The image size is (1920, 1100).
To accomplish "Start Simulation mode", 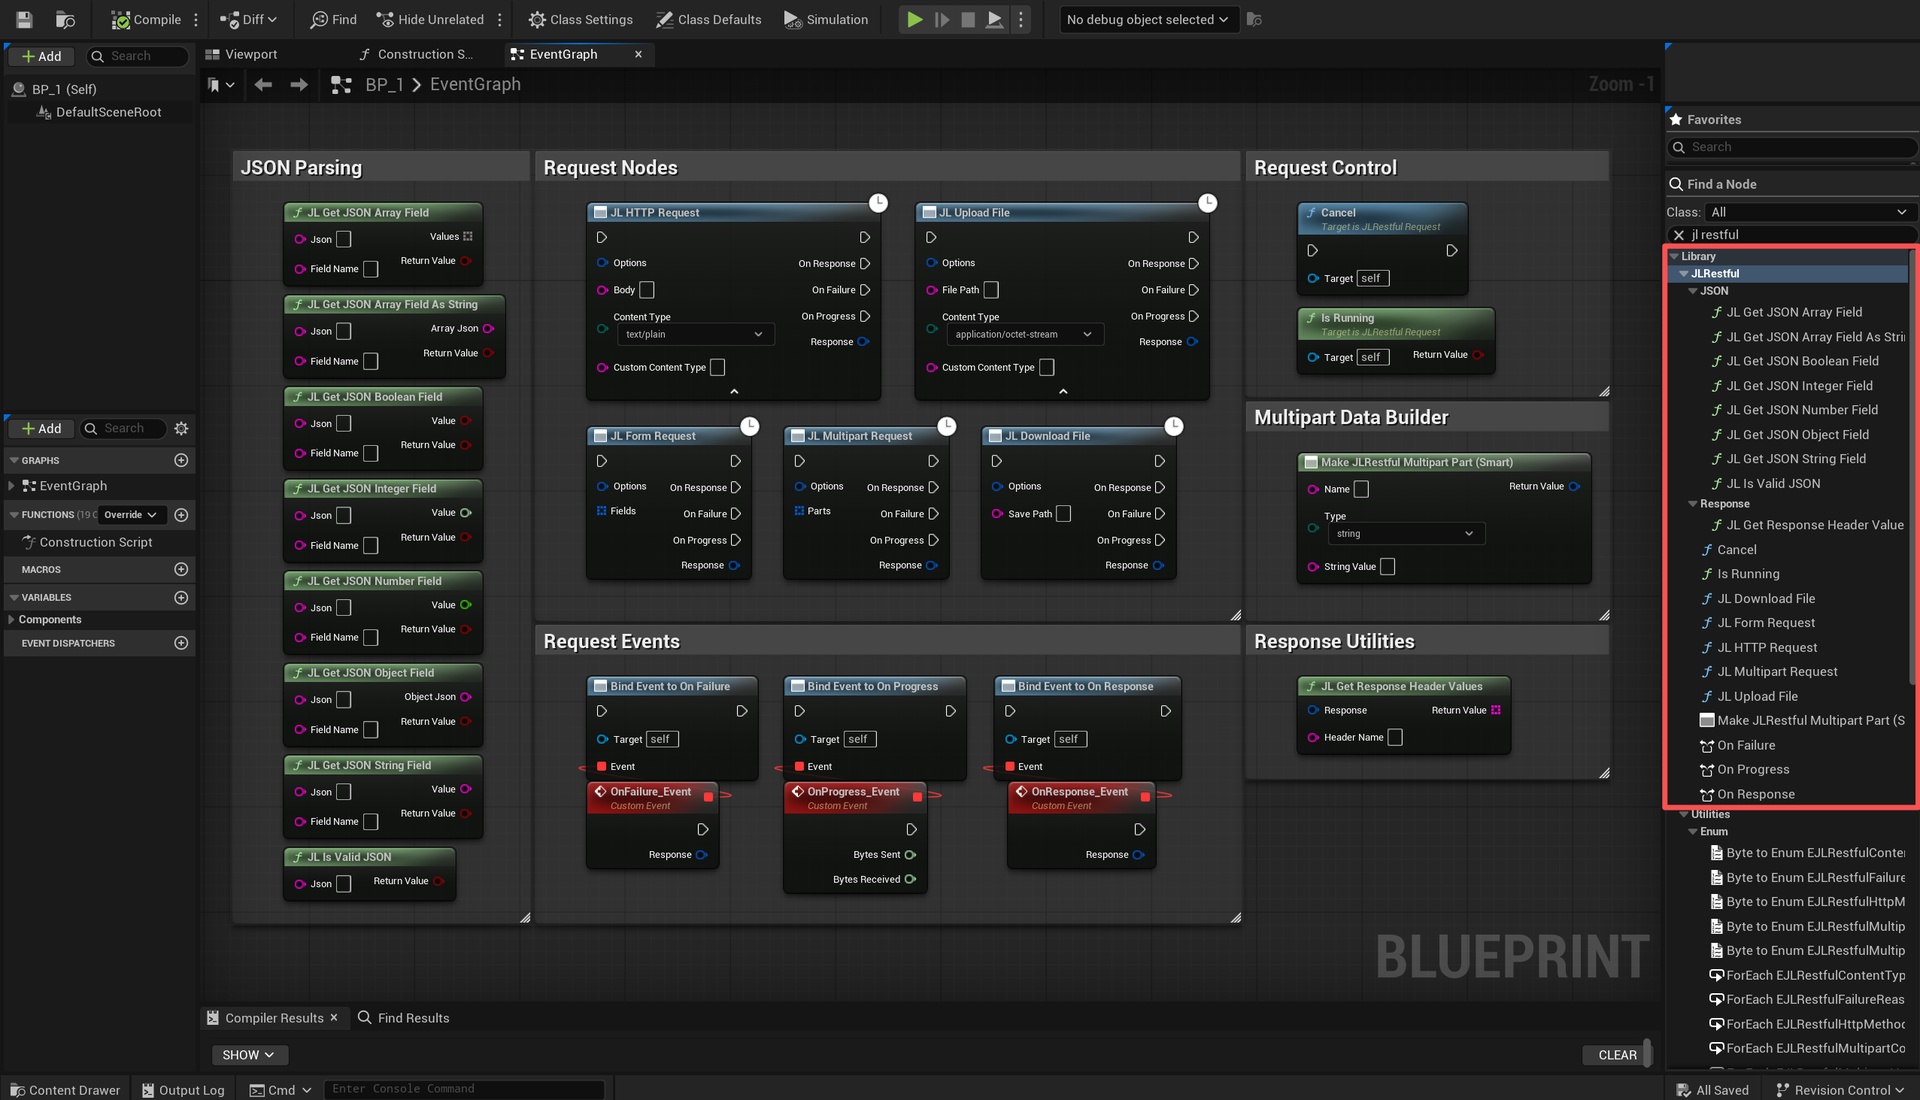I will [x=826, y=19].
